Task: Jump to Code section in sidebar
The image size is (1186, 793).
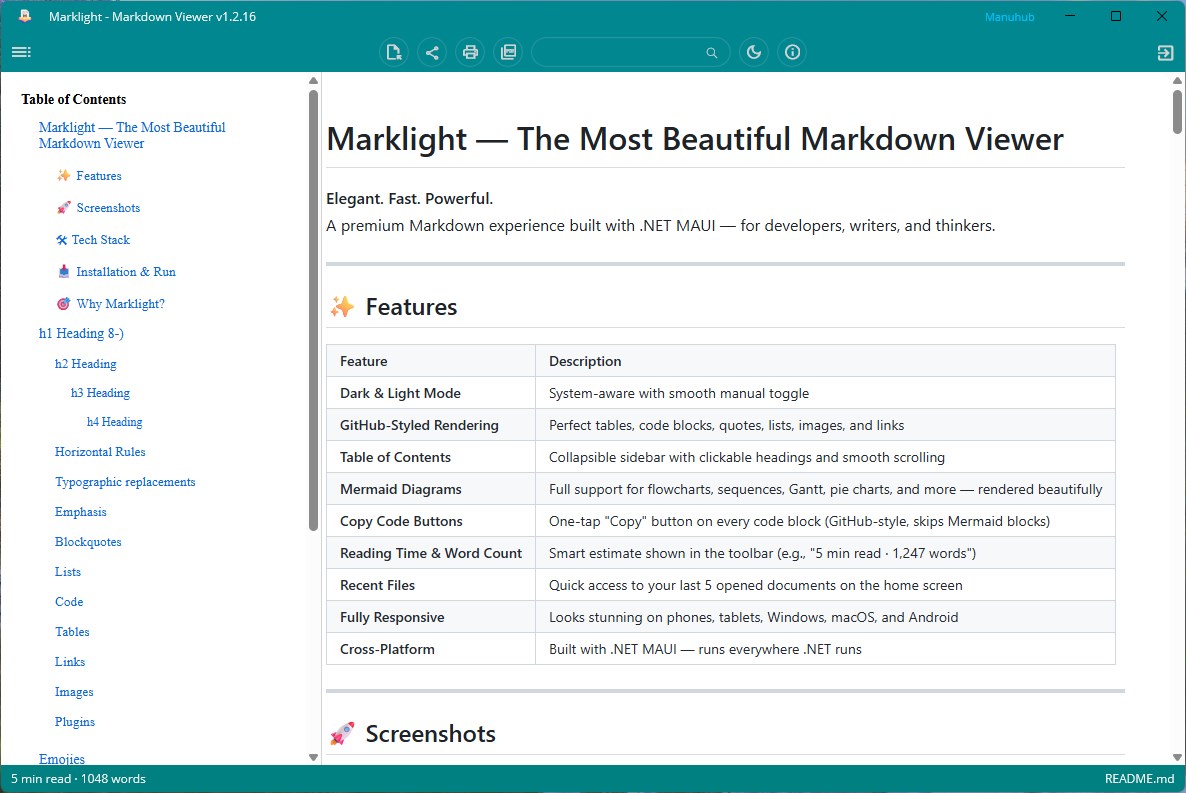Action: [69, 602]
